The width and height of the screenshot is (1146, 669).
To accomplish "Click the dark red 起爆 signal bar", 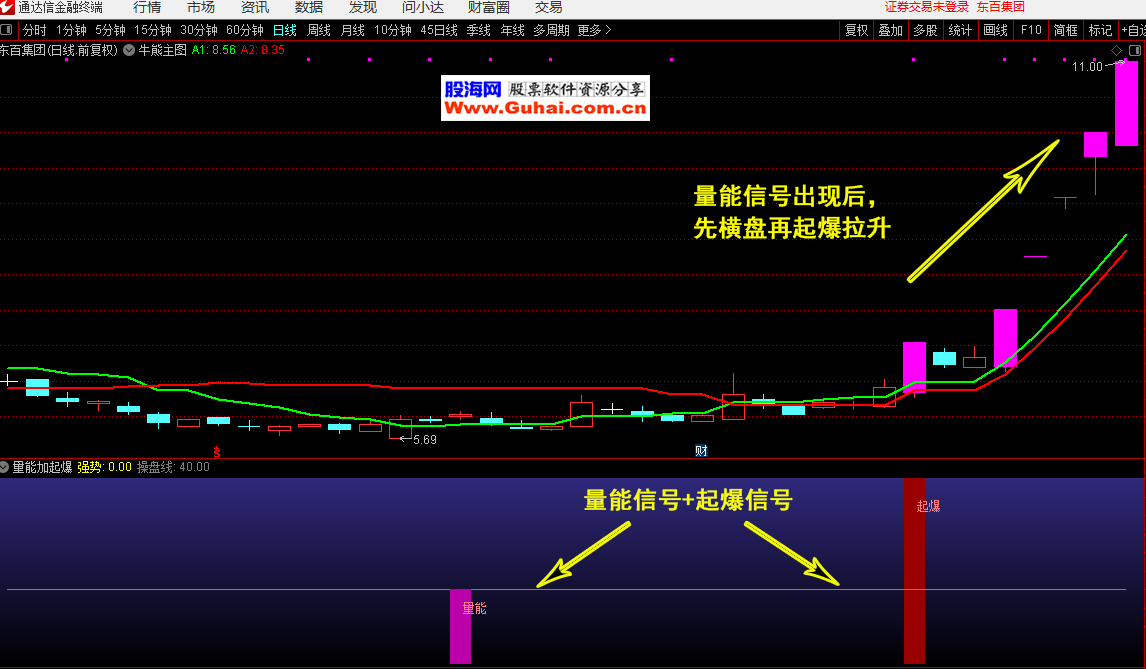I will (x=914, y=580).
